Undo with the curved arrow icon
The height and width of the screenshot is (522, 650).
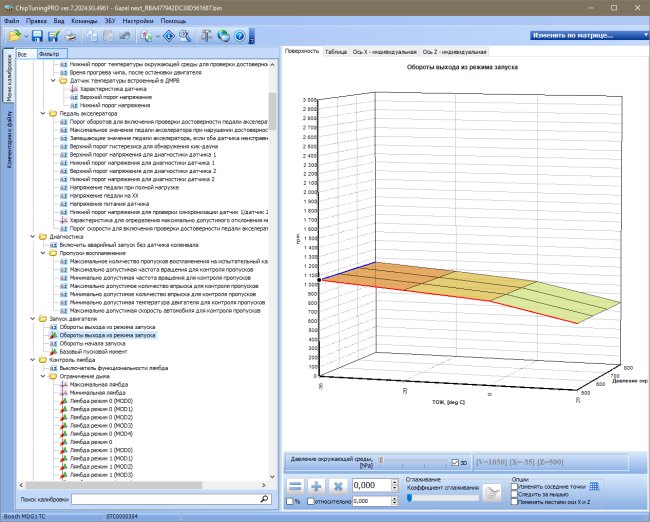(x=124, y=36)
